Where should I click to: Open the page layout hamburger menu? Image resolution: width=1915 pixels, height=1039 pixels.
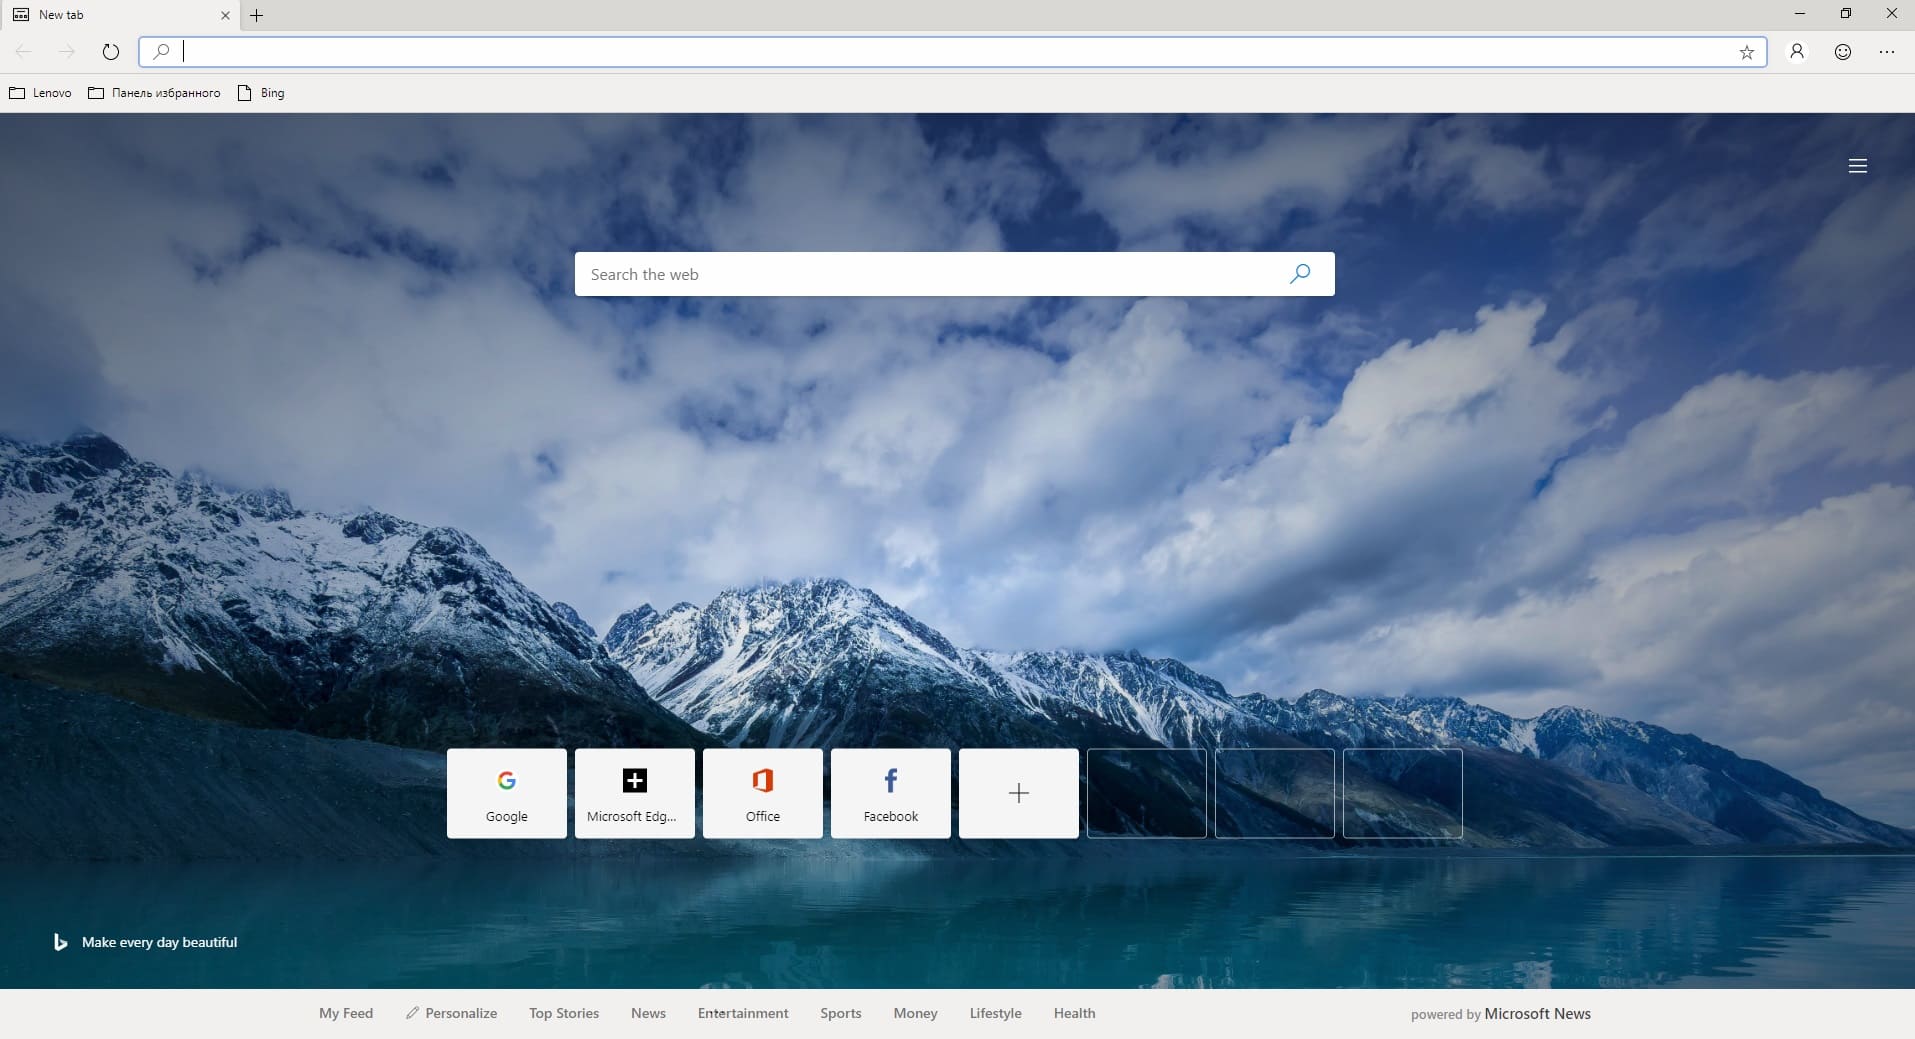(x=1857, y=166)
